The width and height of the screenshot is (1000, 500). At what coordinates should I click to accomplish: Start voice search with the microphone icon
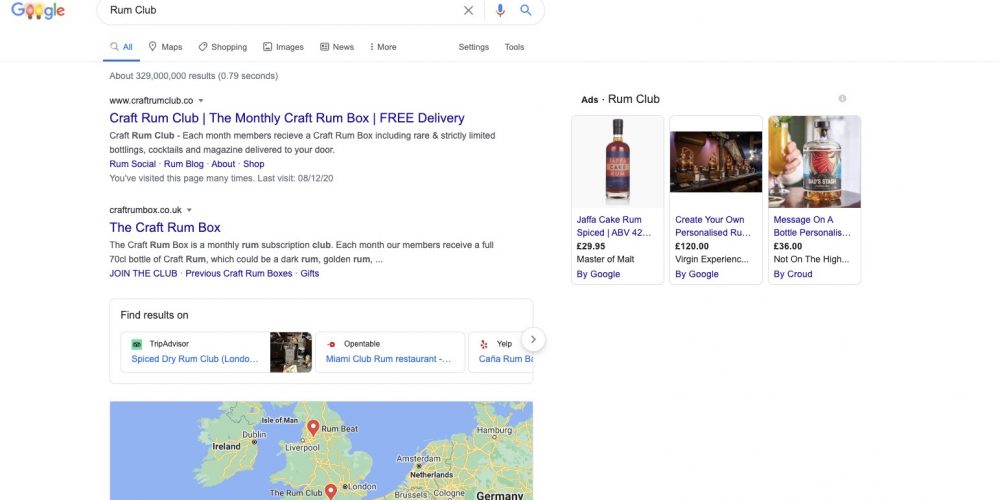pos(500,10)
